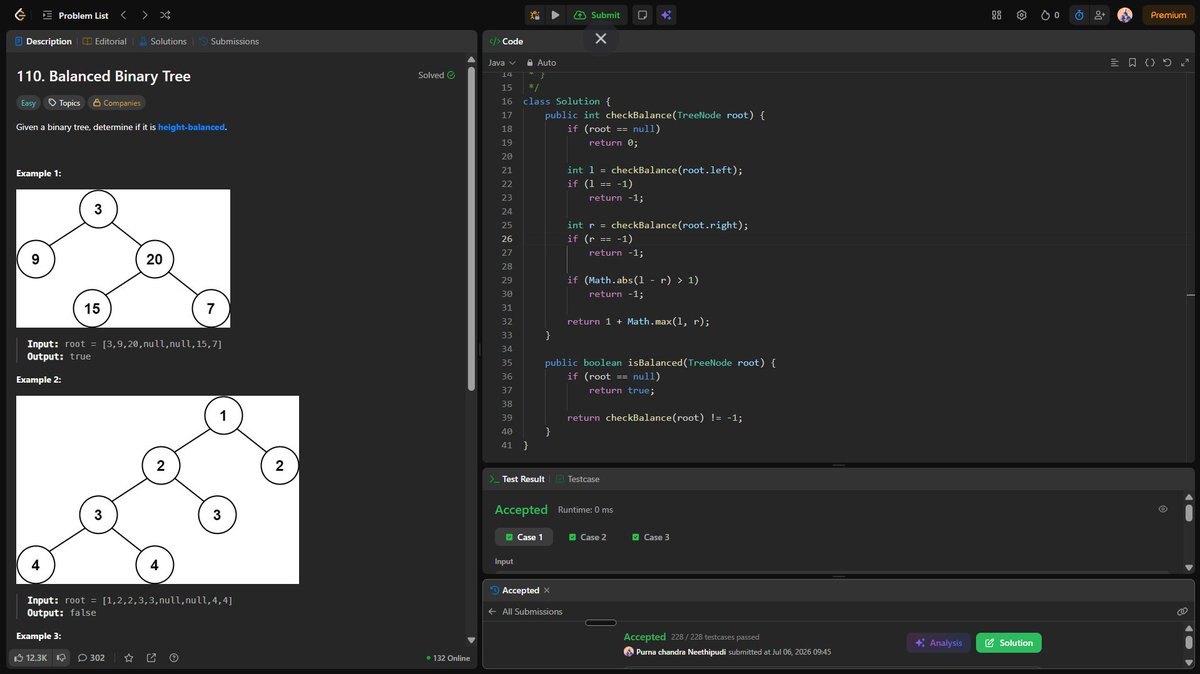
Task: Star this problem as favorite
Action: tap(128, 657)
